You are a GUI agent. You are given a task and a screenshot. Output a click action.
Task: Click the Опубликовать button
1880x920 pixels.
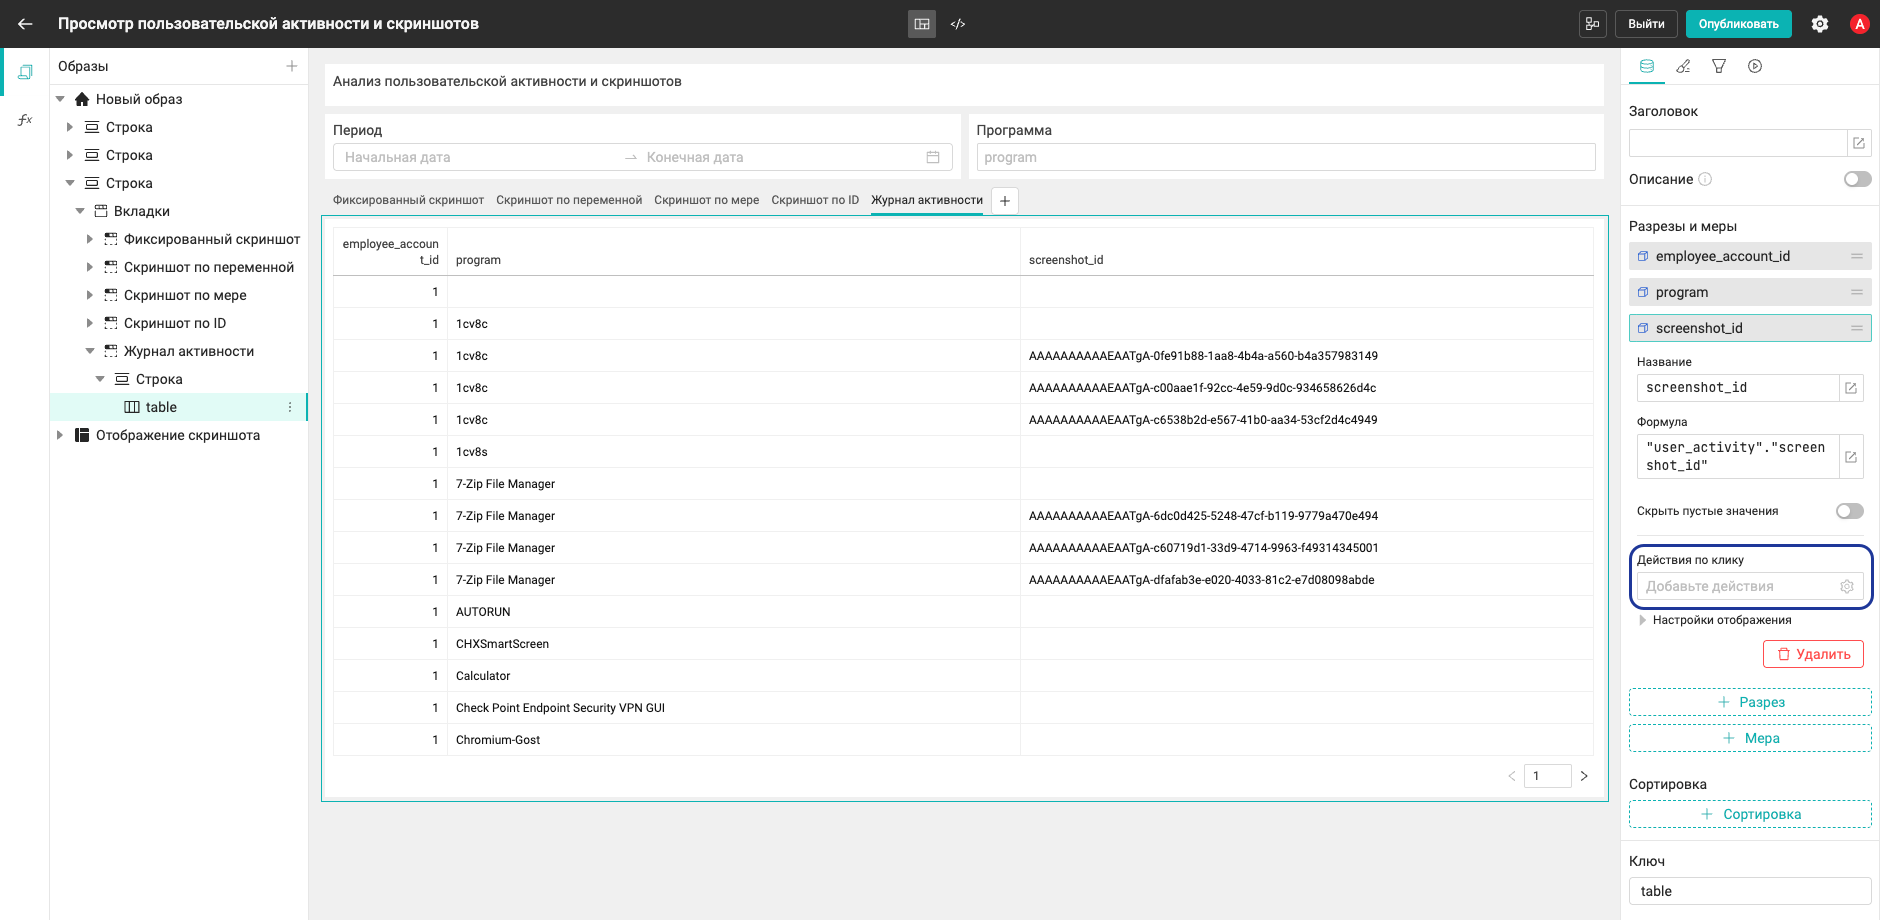(1738, 24)
